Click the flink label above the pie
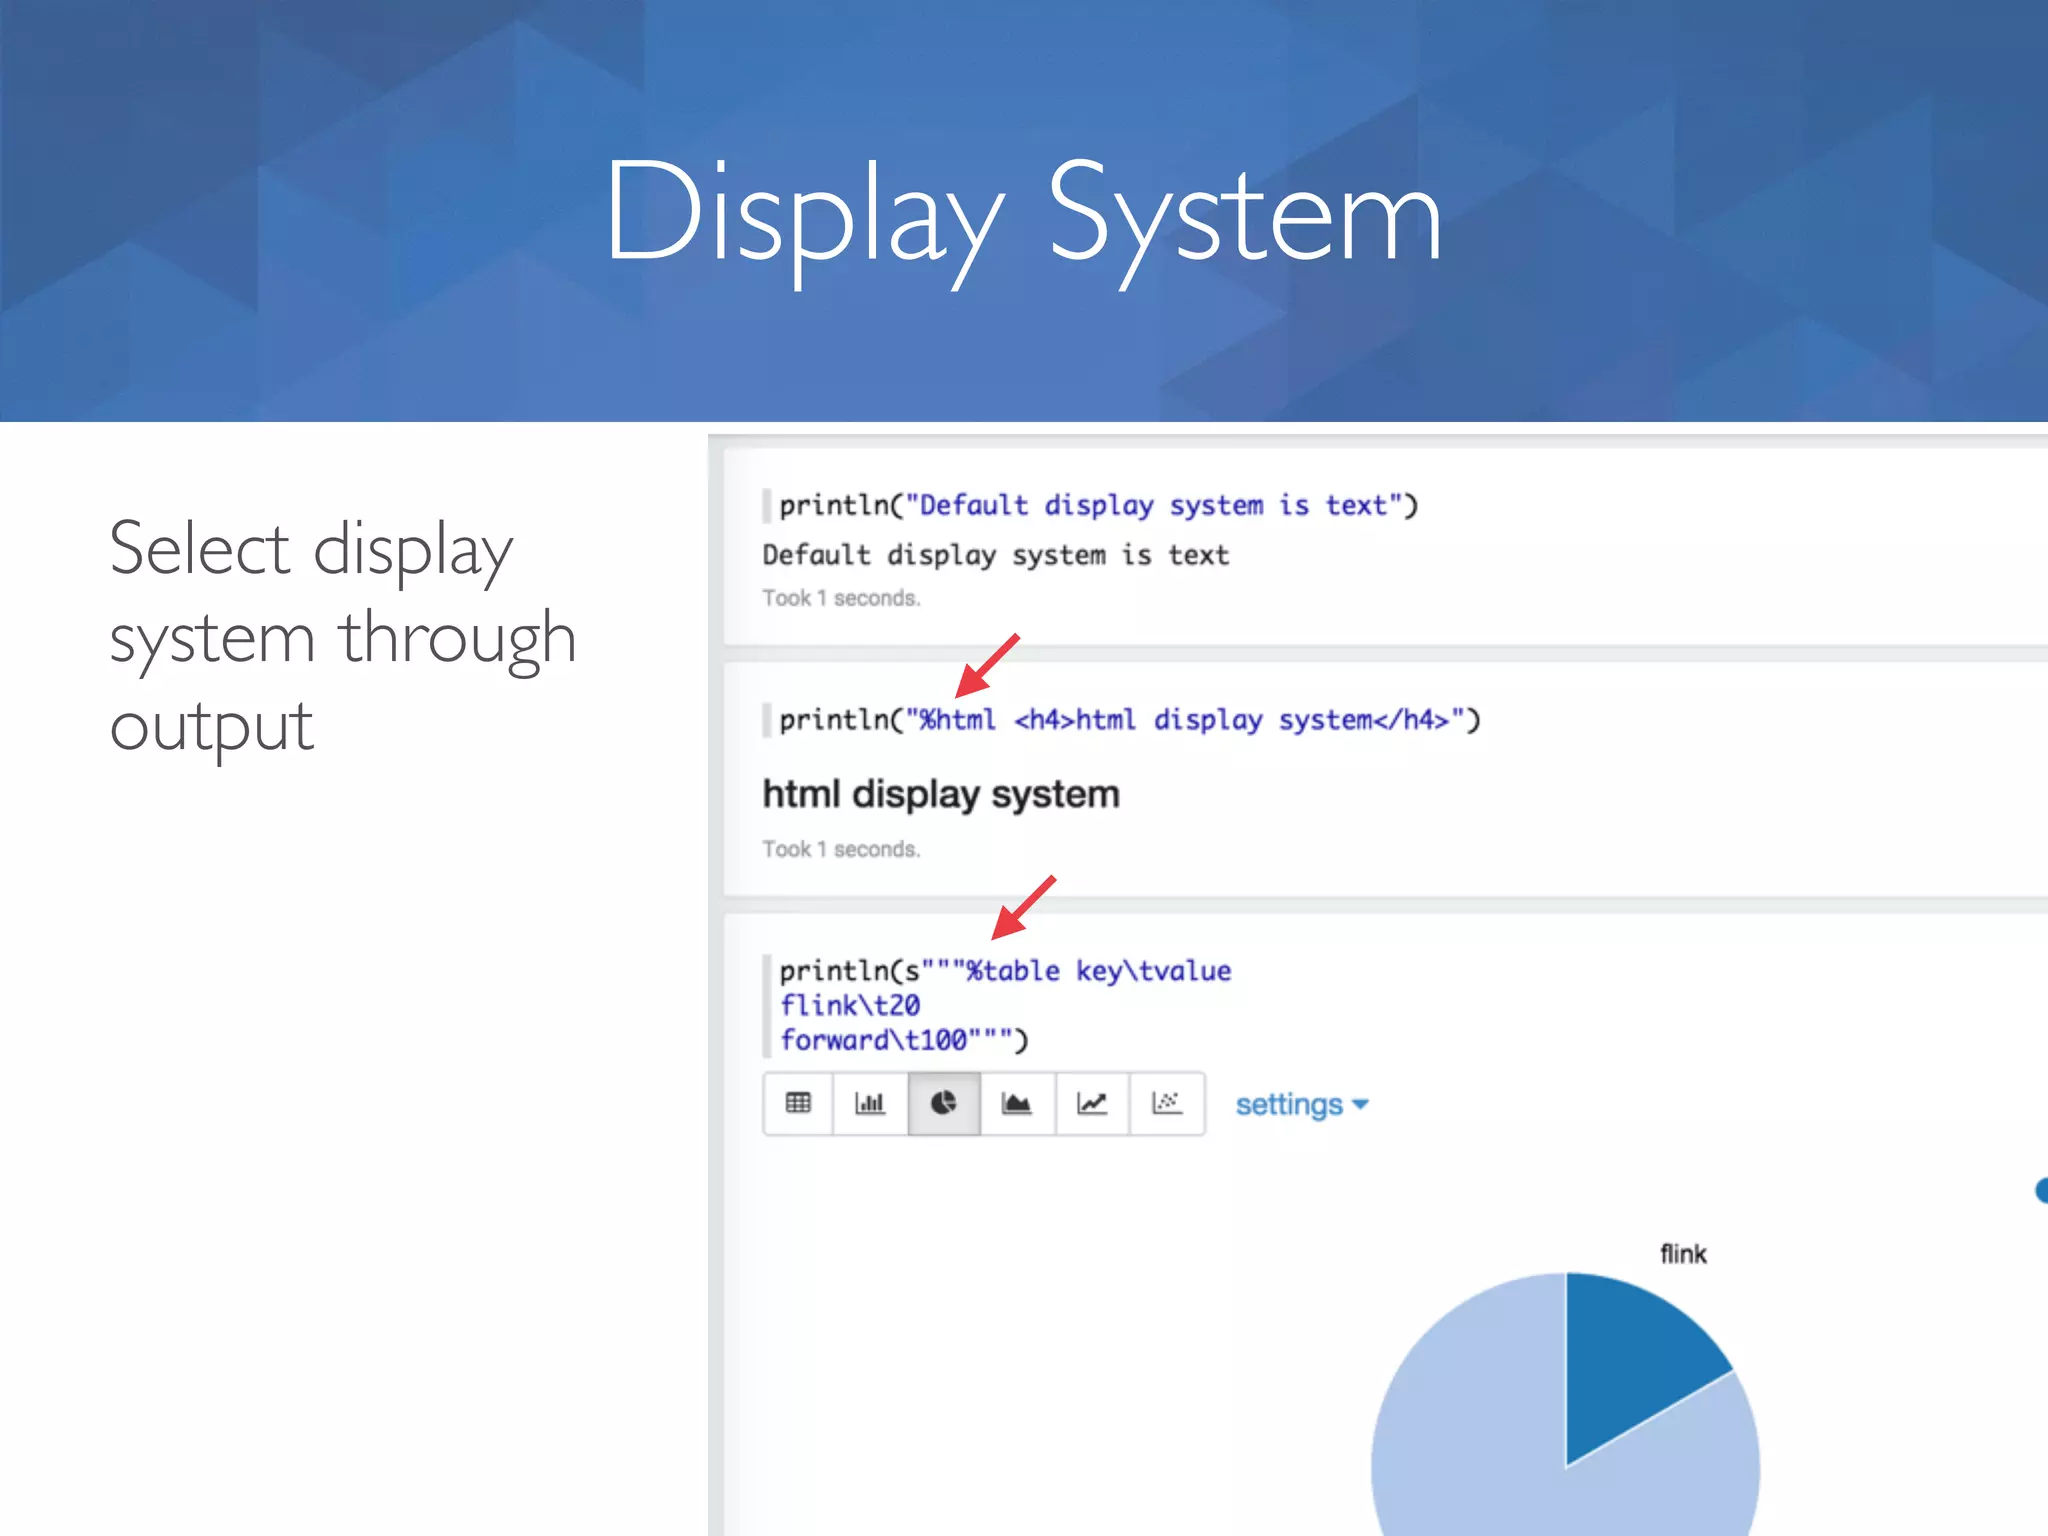The width and height of the screenshot is (2048, 1536). [1683, 1253]
